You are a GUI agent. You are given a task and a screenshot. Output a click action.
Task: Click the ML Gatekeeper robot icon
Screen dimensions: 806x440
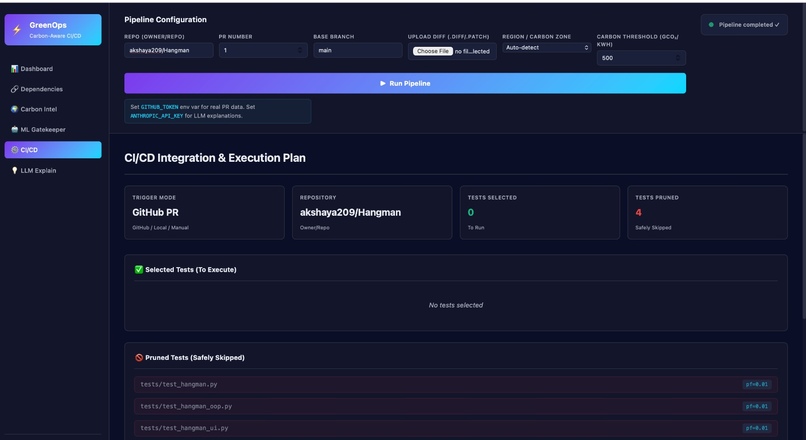14,130
